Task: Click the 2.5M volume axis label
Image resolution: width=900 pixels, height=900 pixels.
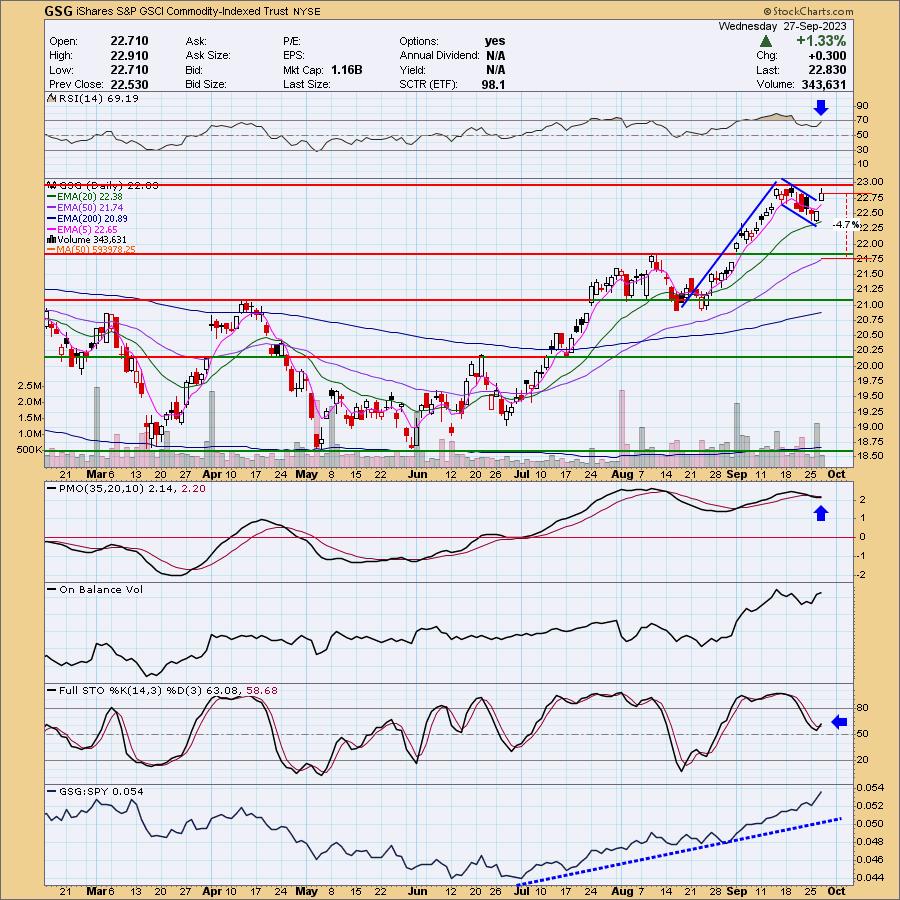Action: (x=29, y=385)
